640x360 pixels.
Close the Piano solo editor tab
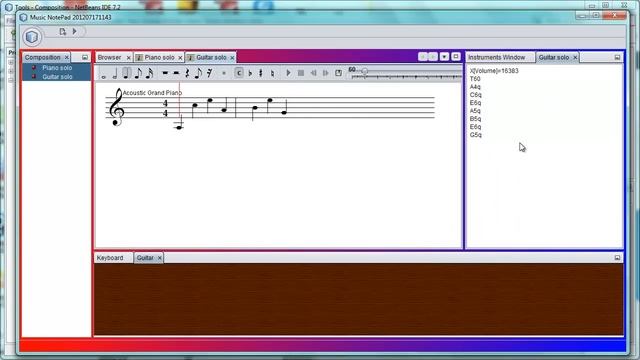point(180,58)
